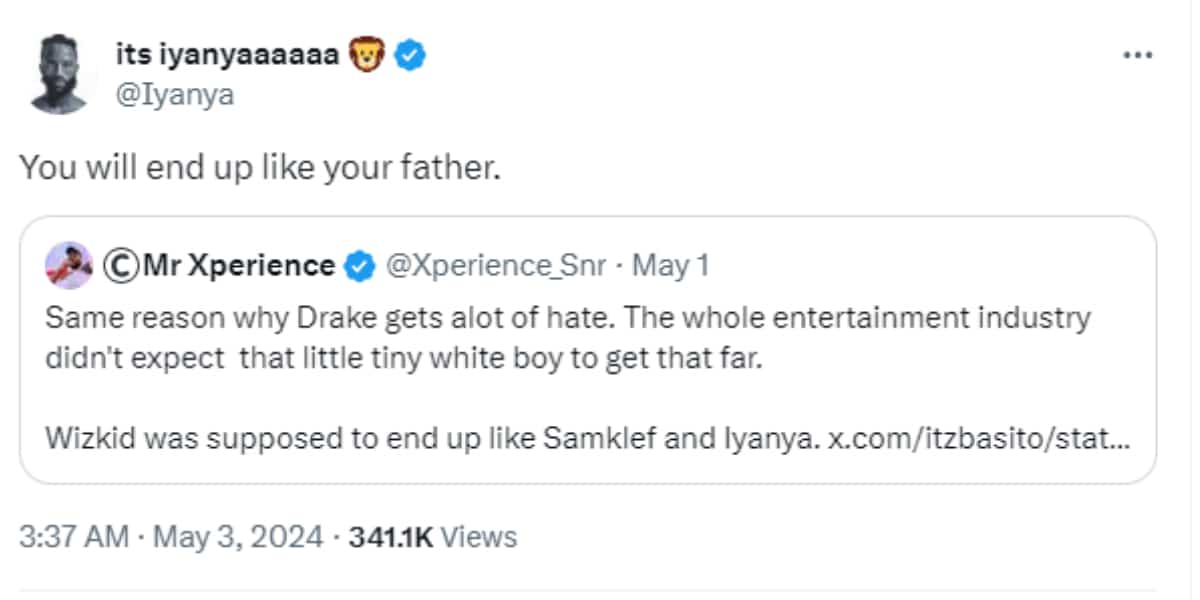The height and width of the screenshot is (600, 1200).
Task: Open the Mr Xperience profile name
Action: (x=240, y=266)
